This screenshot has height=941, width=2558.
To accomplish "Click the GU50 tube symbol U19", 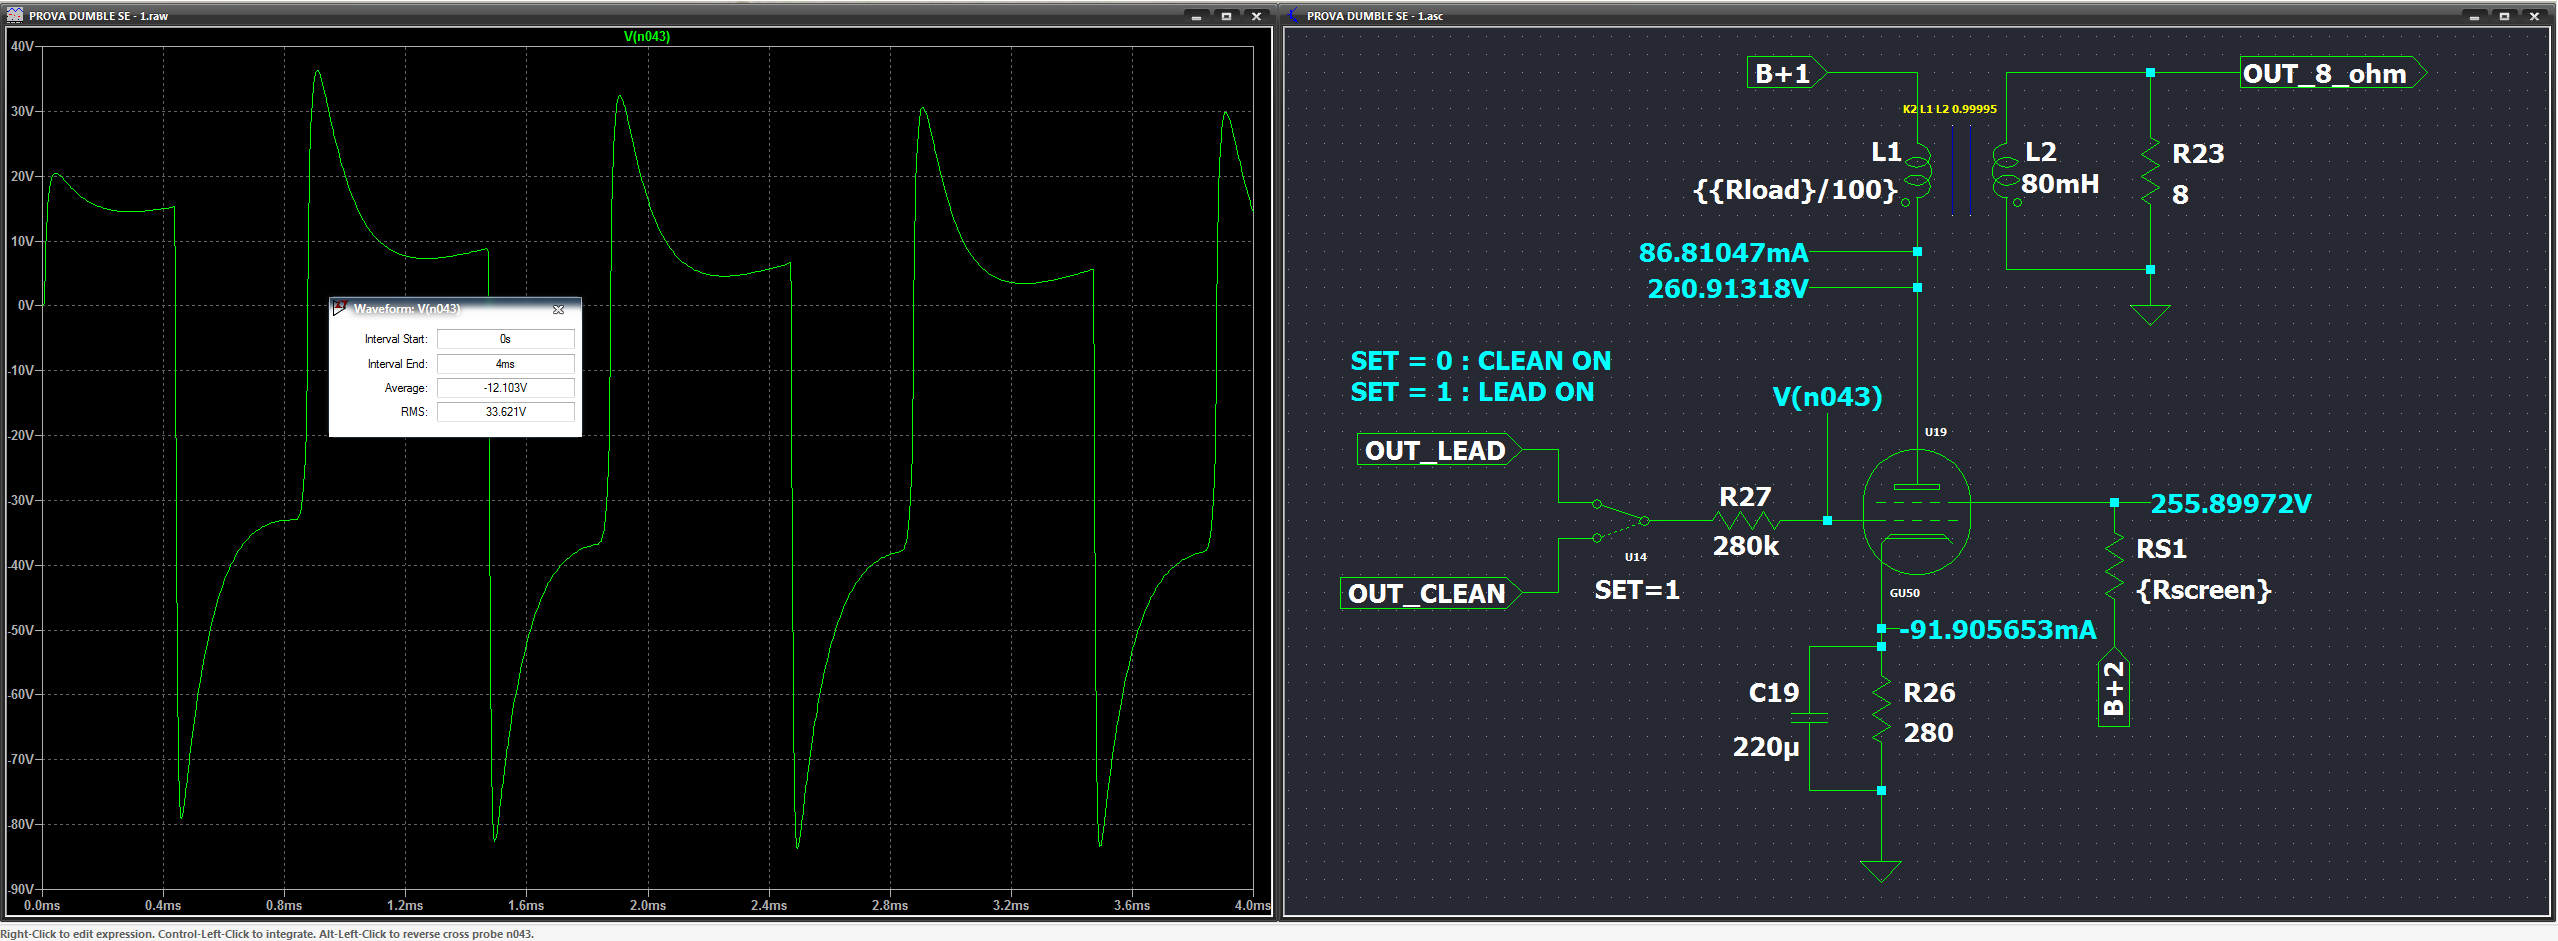I will click(1916, 512).
